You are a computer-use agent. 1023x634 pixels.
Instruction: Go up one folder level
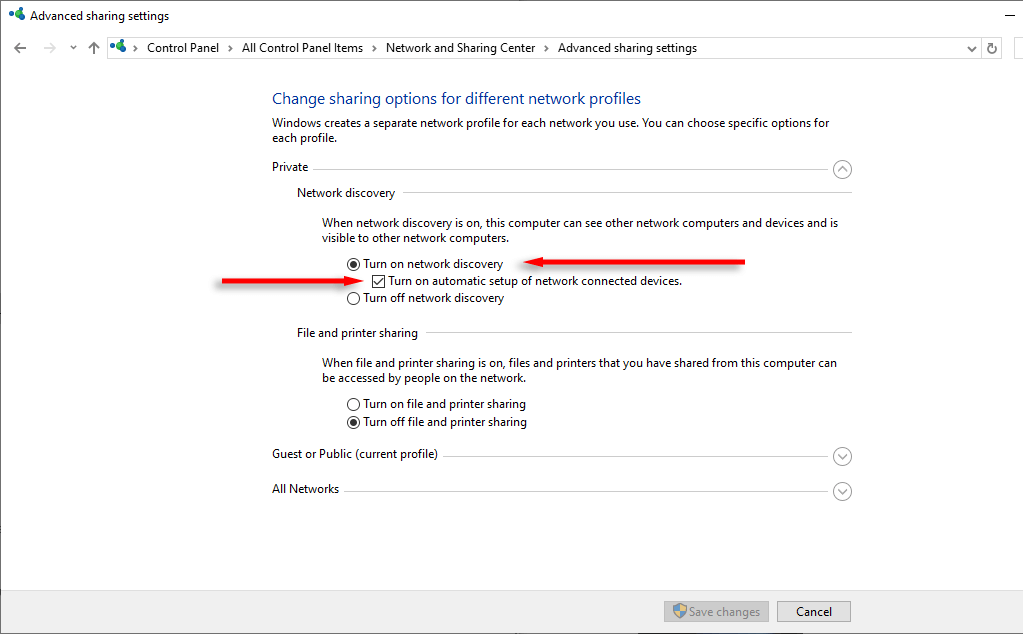click(94, 48)
